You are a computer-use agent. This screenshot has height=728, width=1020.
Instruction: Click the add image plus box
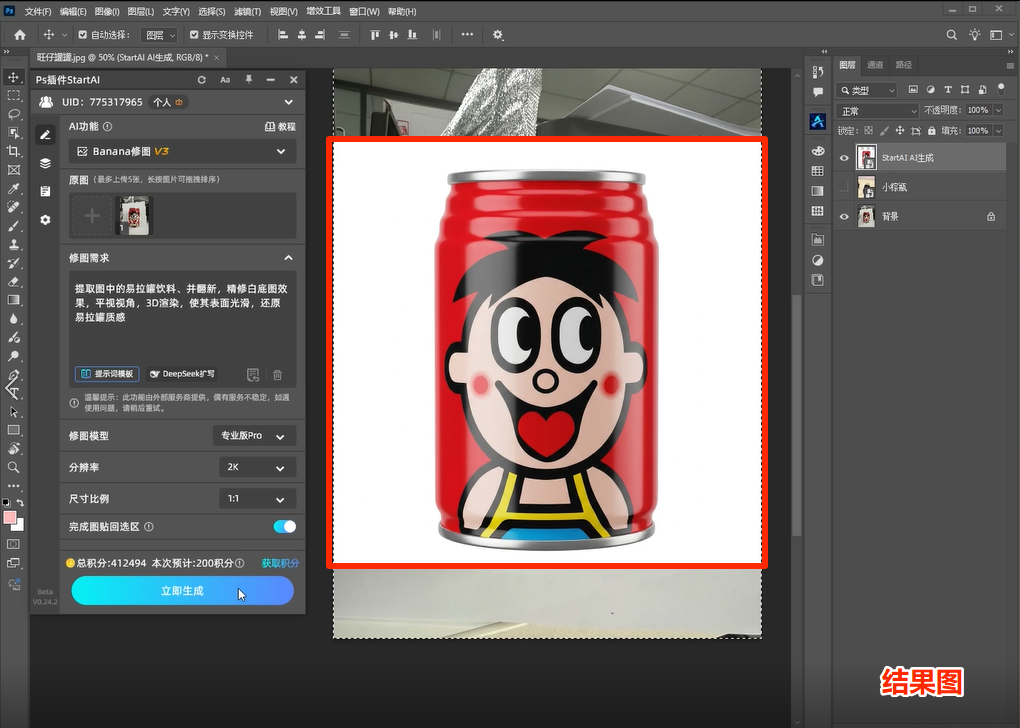(x=92, y=215)
